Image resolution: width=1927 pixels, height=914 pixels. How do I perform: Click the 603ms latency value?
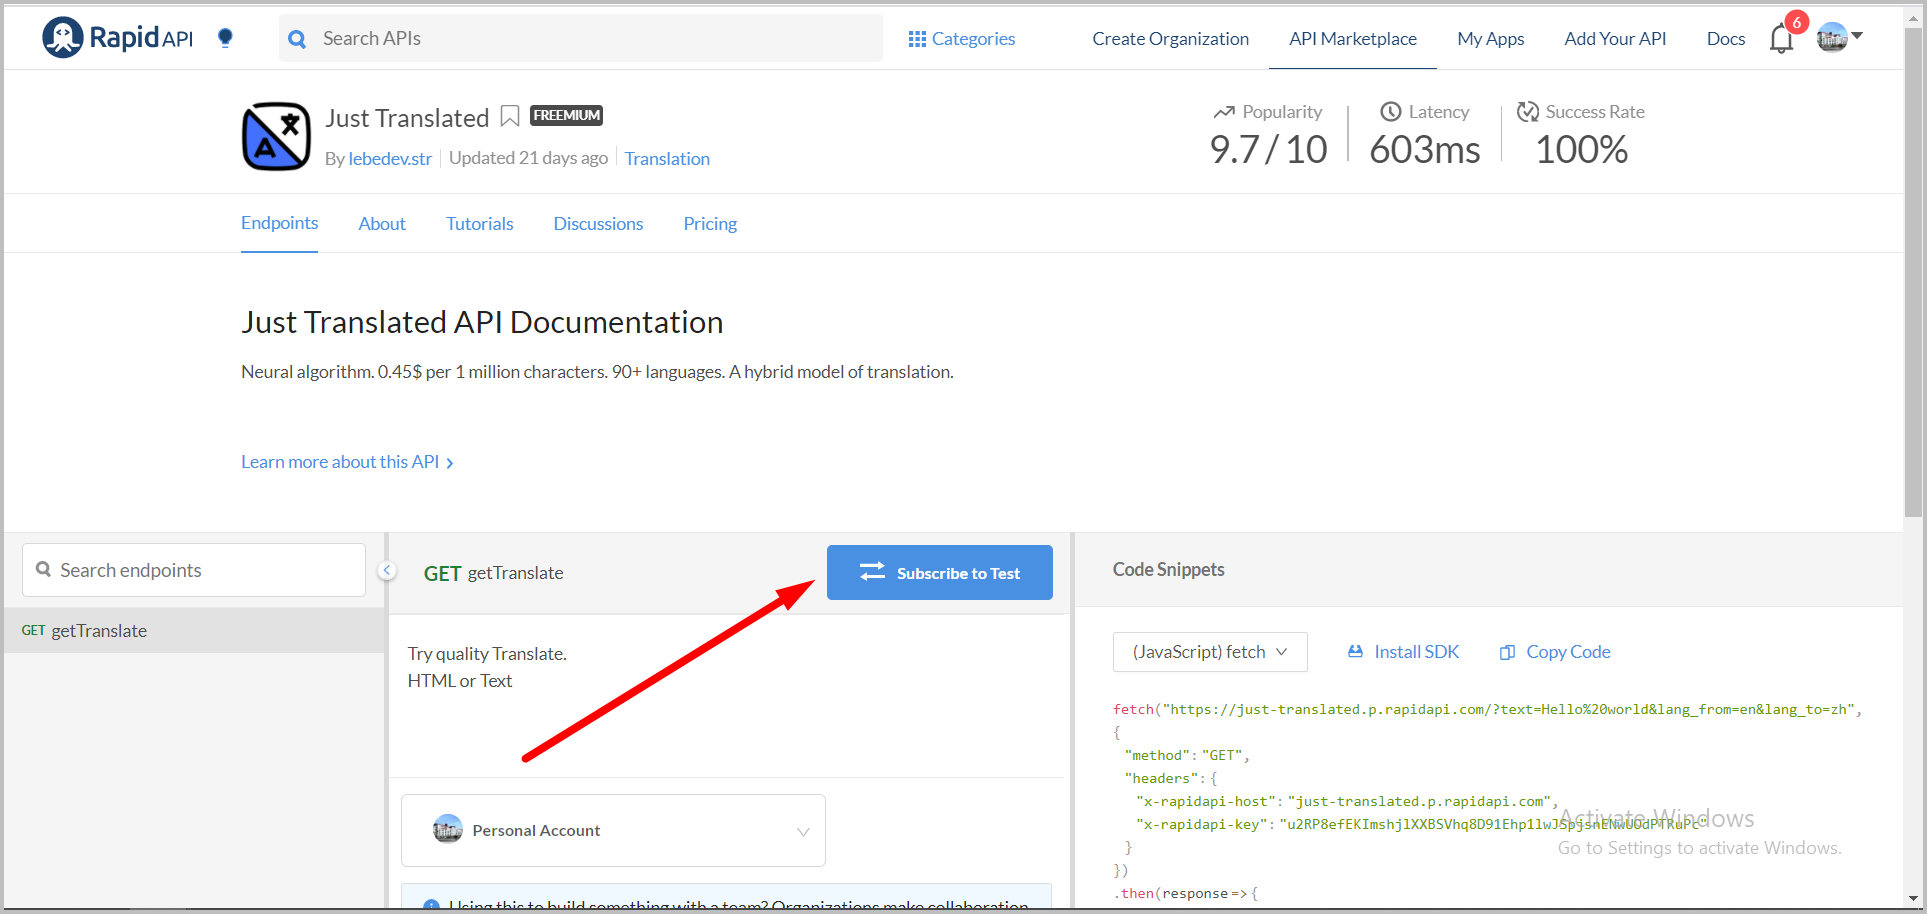[1424, 150]
